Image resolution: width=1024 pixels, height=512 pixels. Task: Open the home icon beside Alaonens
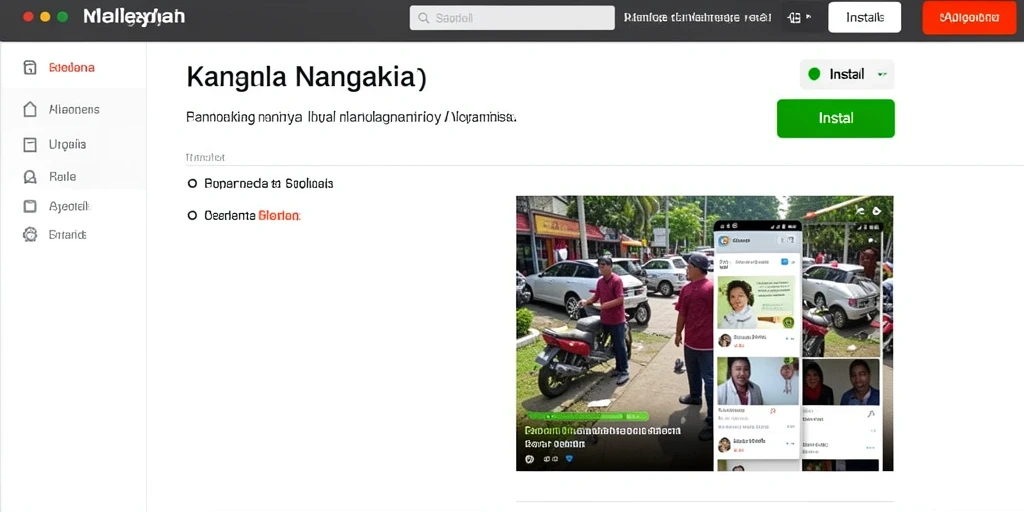coord(30,109)
